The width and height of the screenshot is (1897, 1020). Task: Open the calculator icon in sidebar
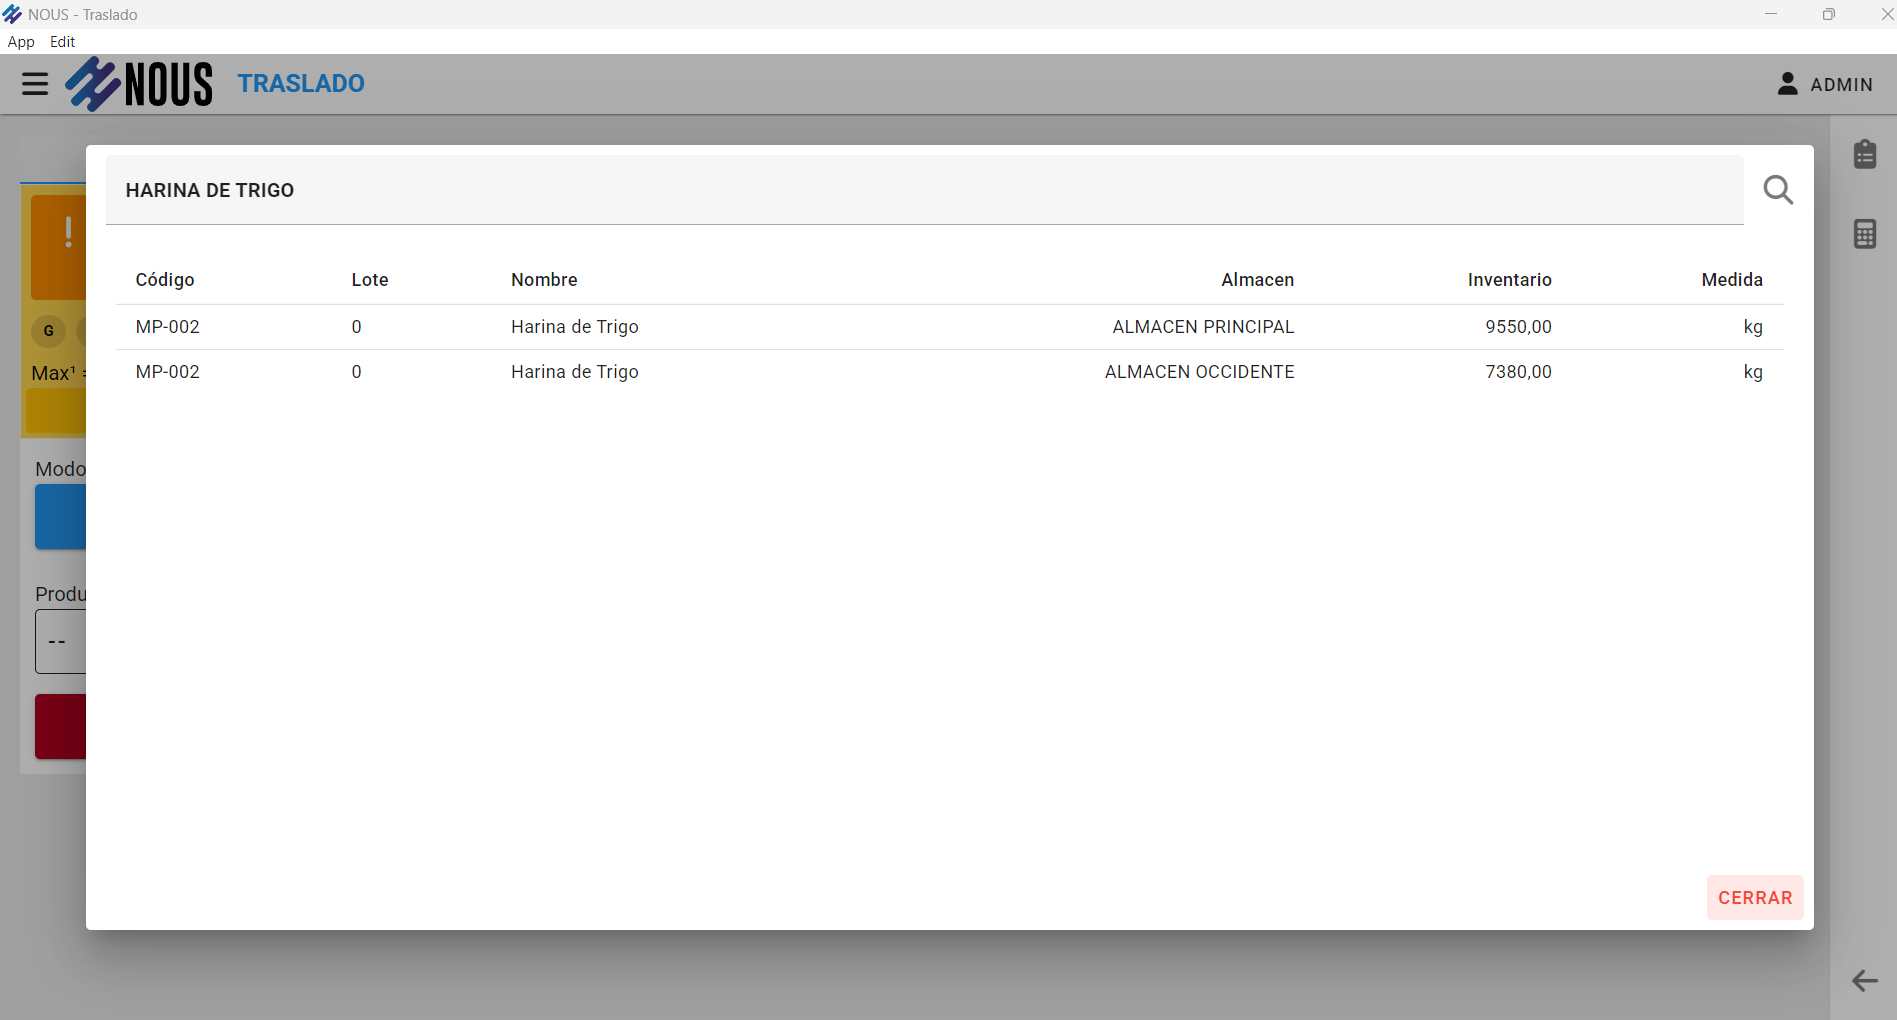pyautogui.click(x=1864, y=234)
